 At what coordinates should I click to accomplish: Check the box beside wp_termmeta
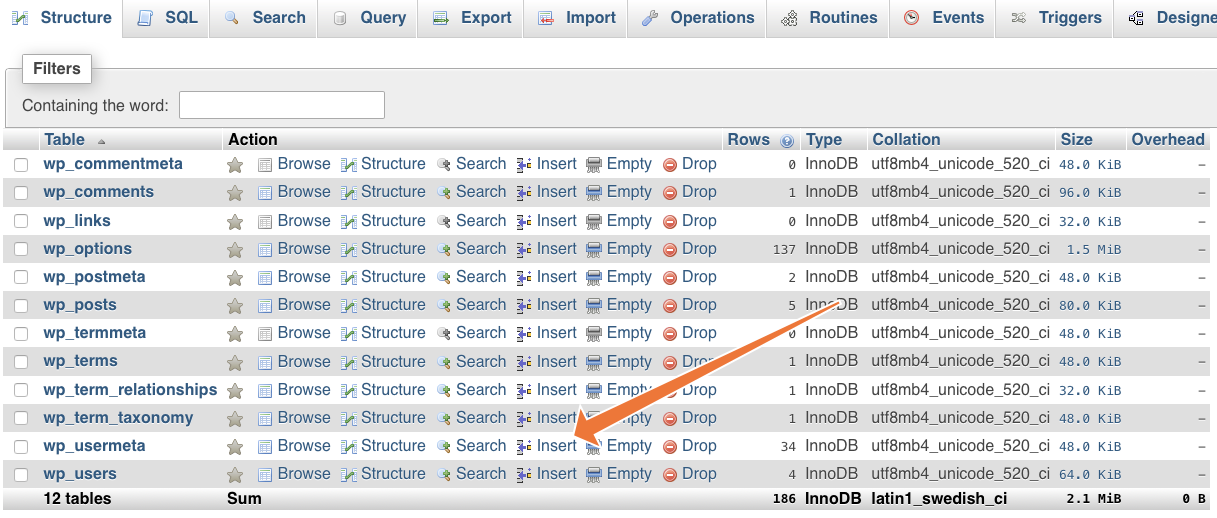21,334
